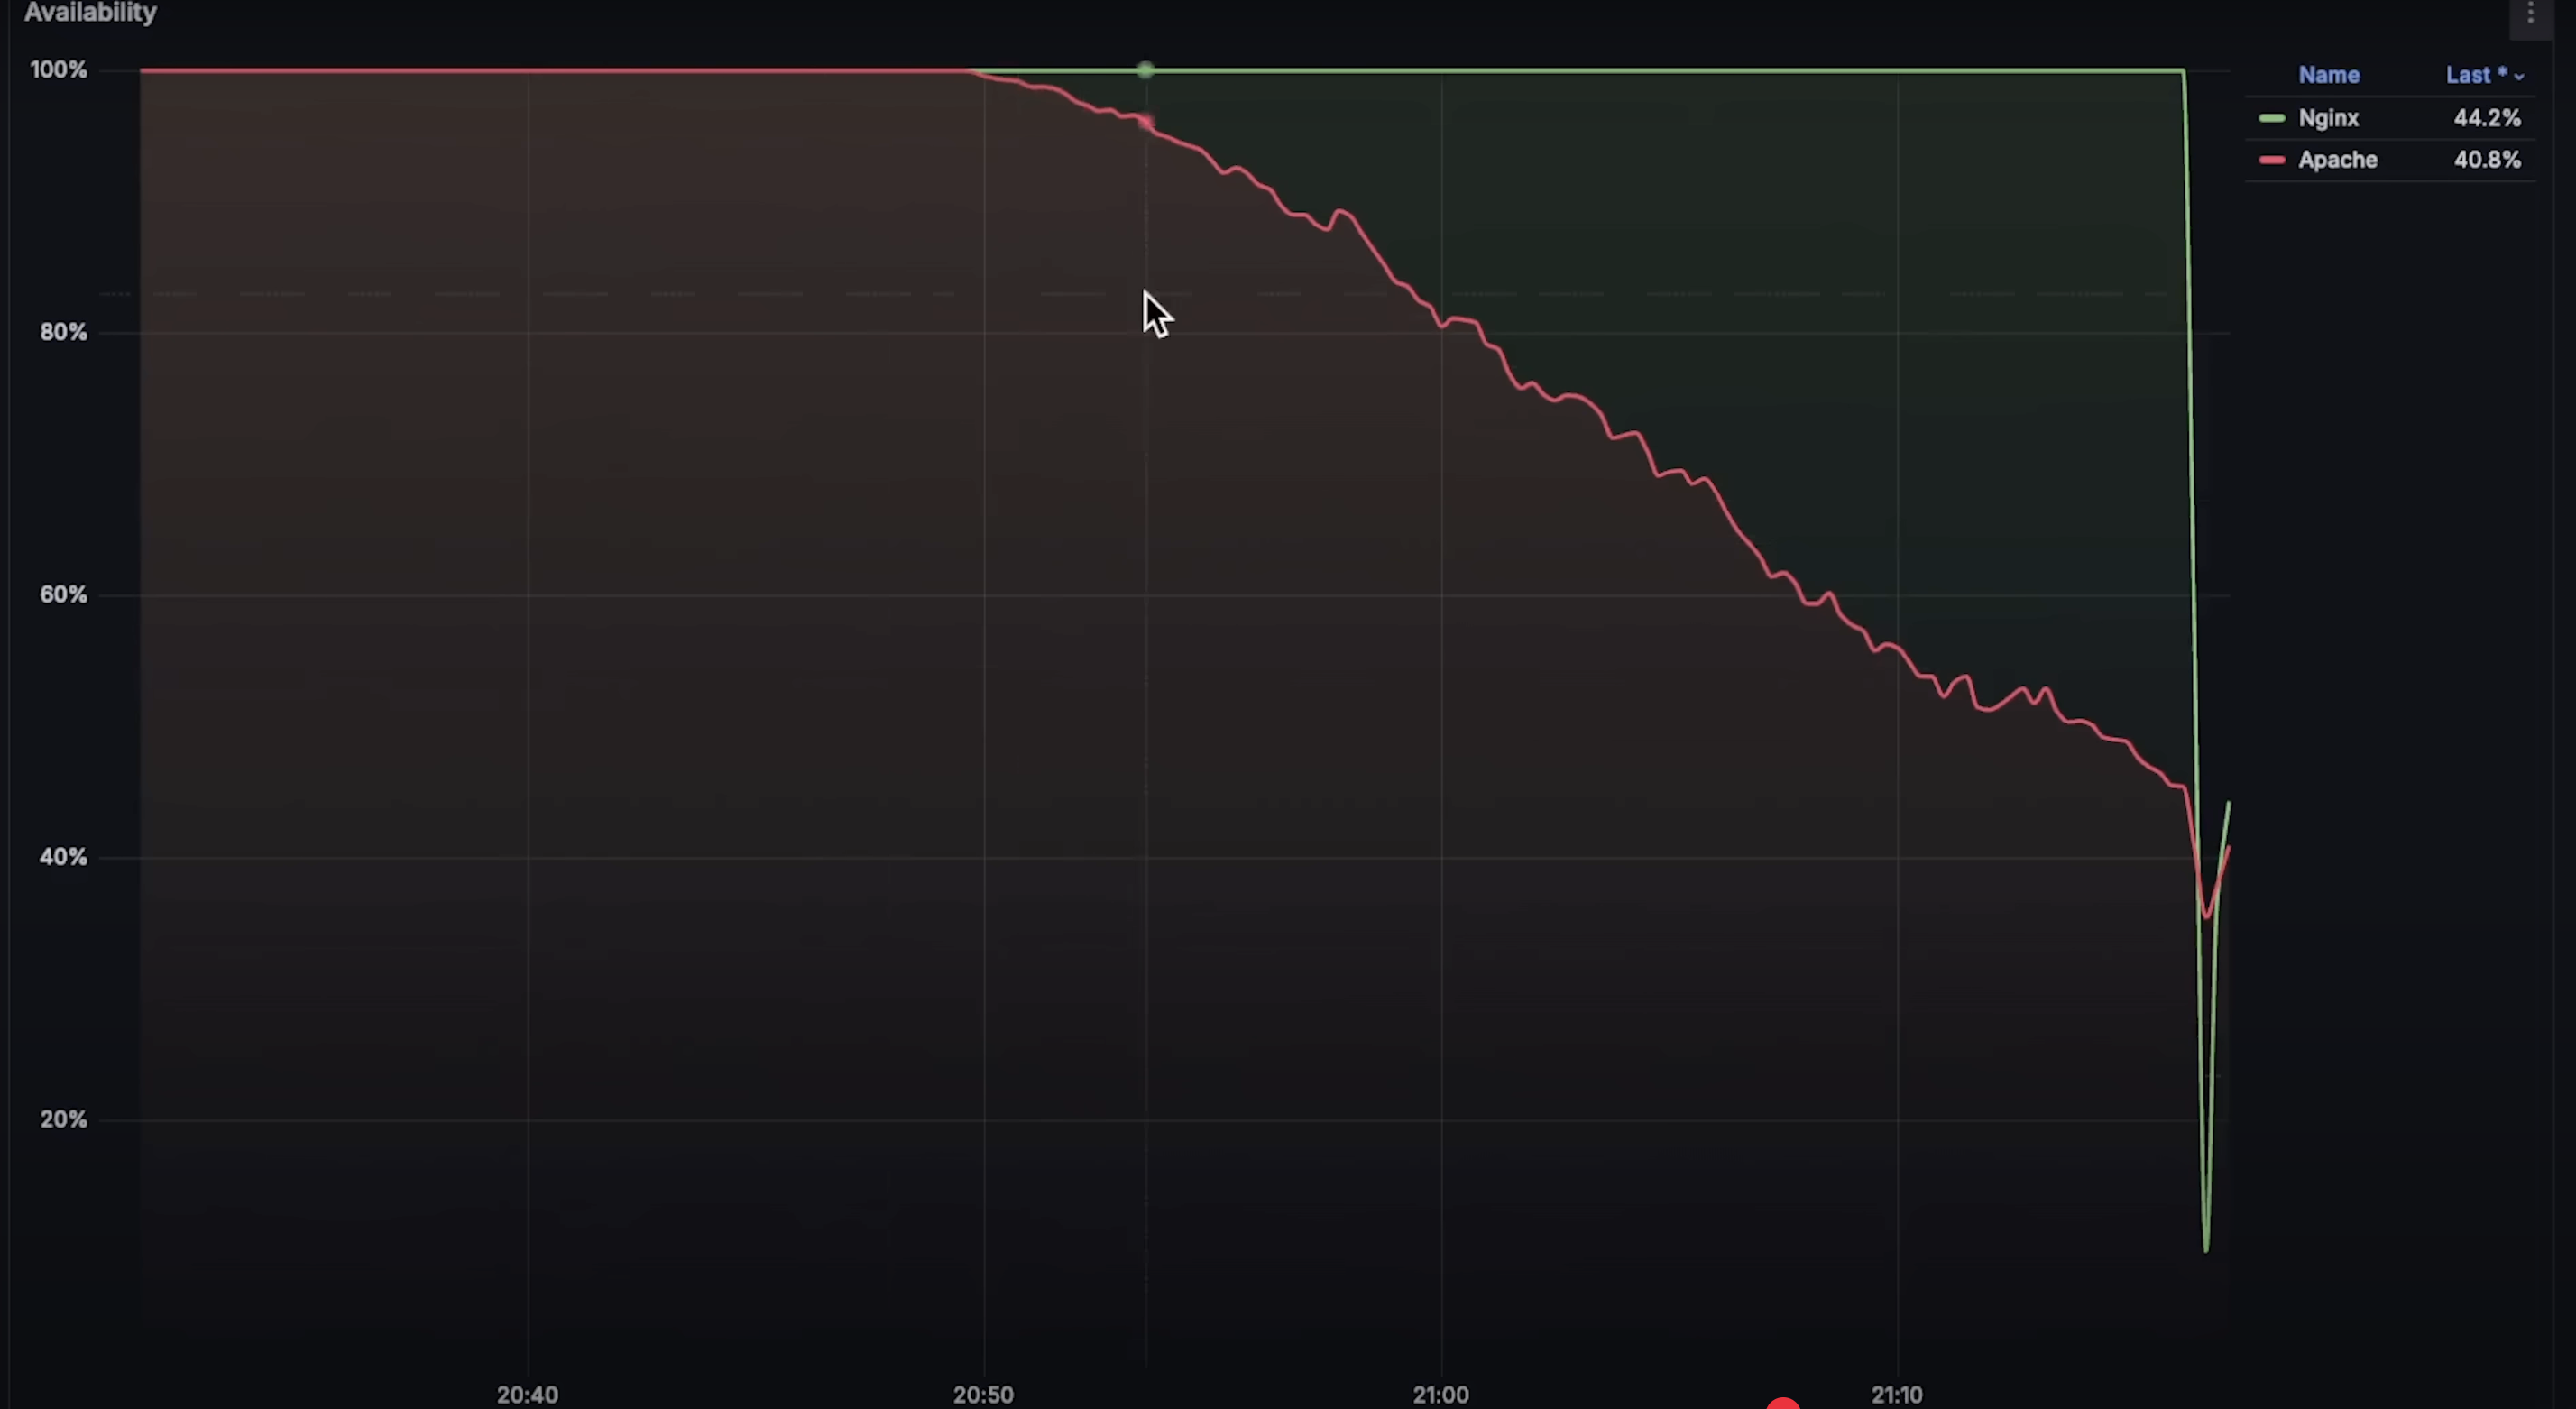Click bottom of Nginx green dip spike
Screen dimensions: 2576x1409
click(2206, 1247)
